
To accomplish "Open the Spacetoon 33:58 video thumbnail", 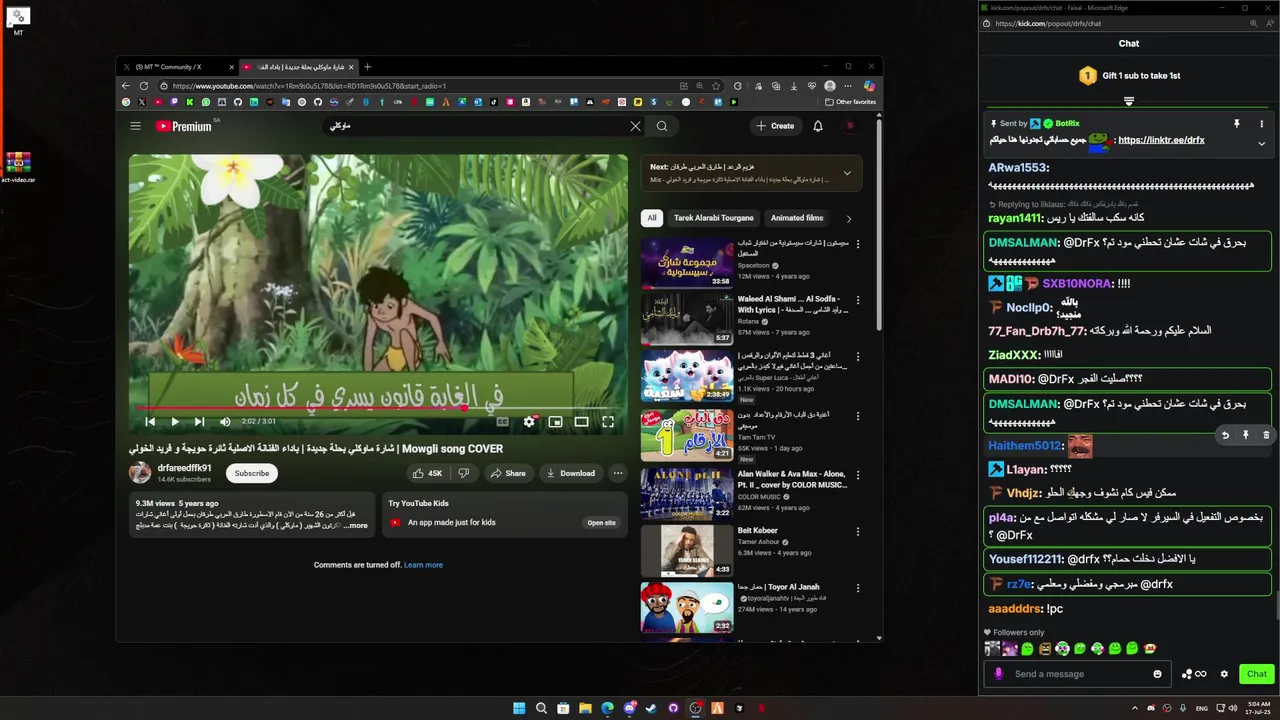I will tap(687, 263).
